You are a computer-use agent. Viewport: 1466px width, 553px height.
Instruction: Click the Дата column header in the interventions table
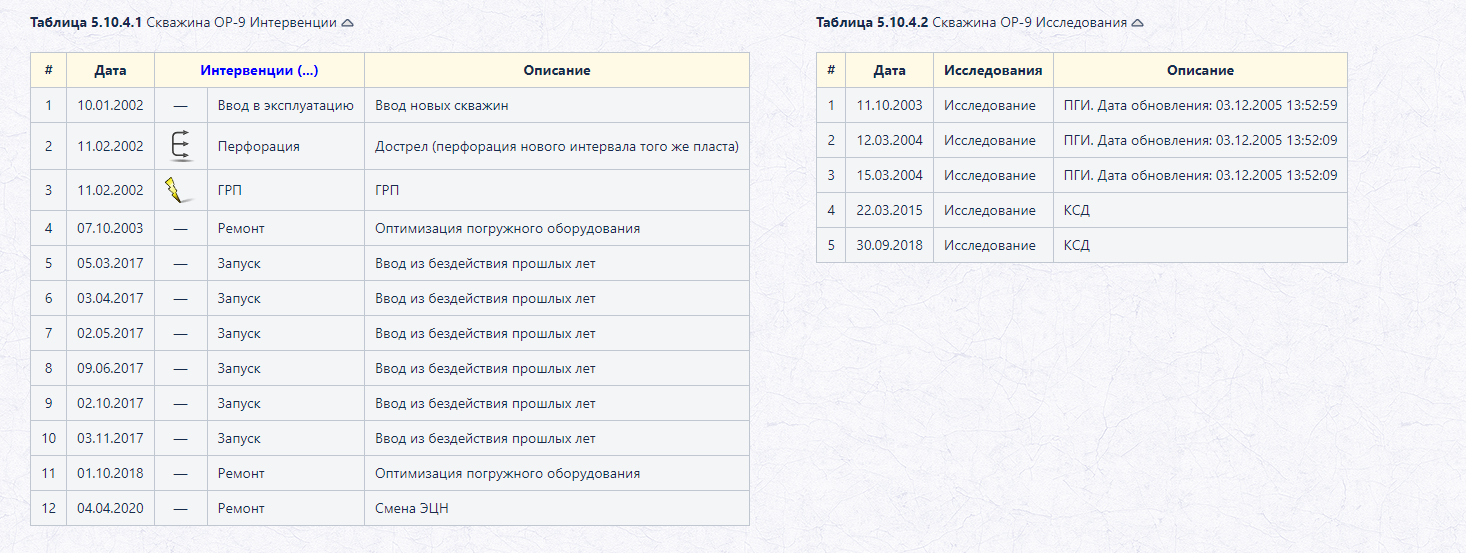[x=110, y=70]
